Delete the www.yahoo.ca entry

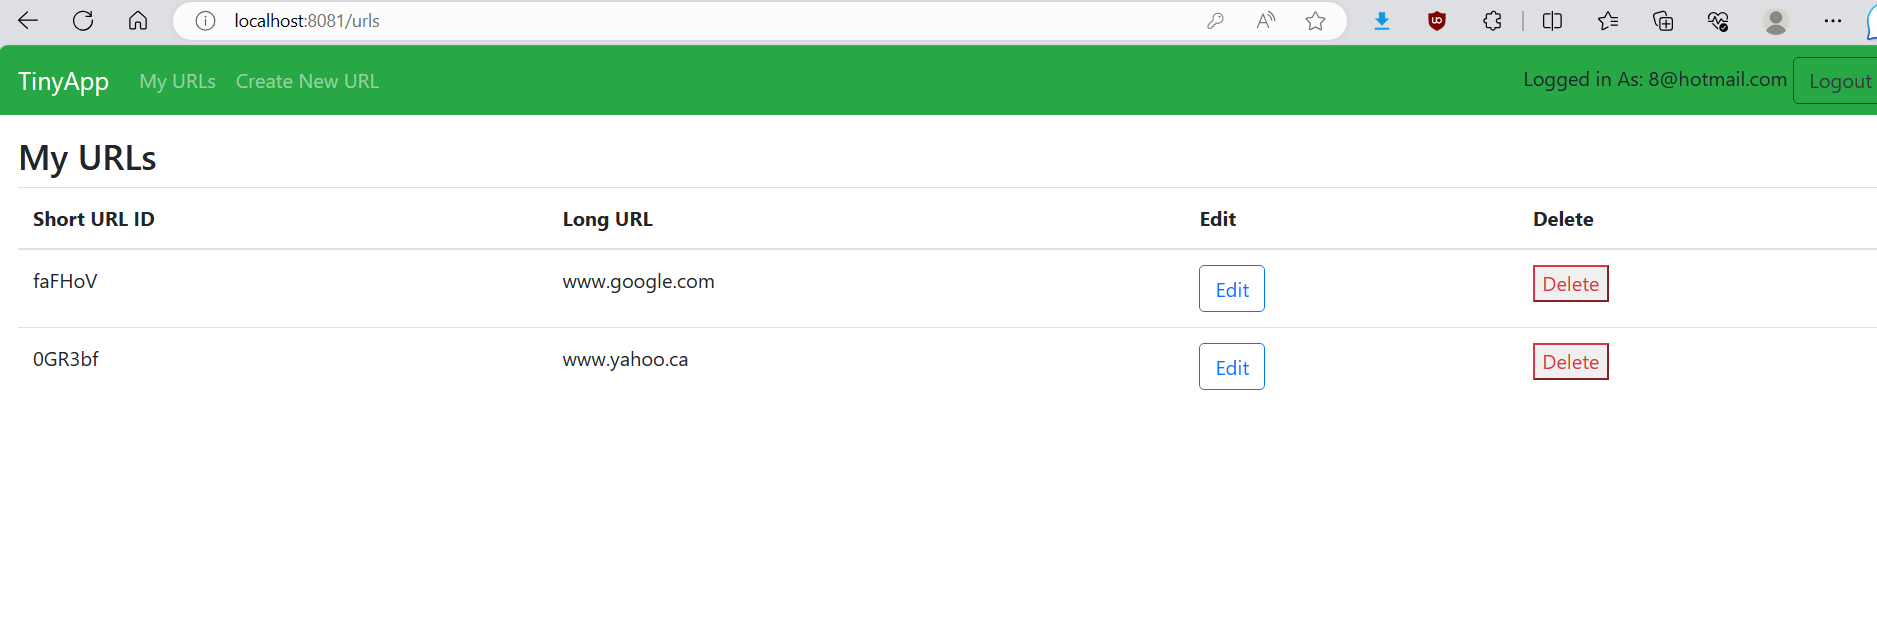tap(1570, 361)
